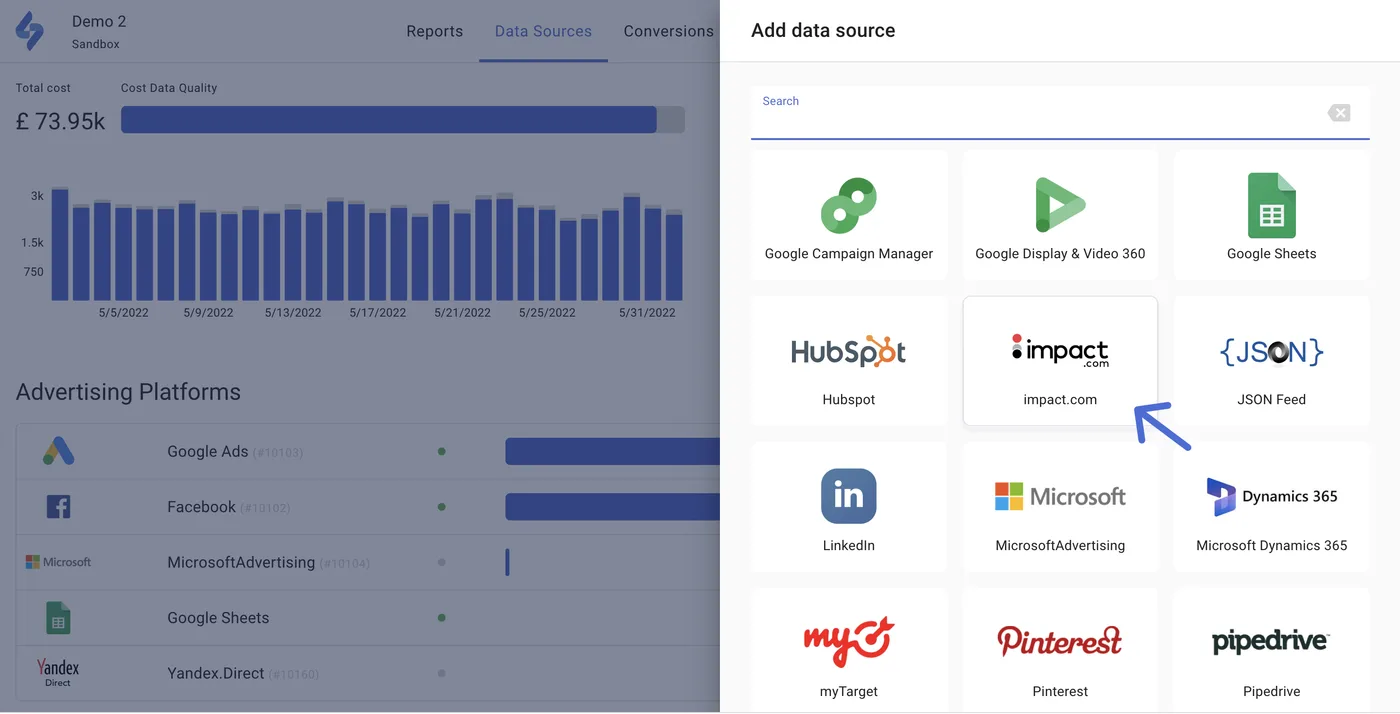Choose the Google Display & Video 360 icon
The image size is (1400, 714).
pyautogui.click(x=1059, y=204)
